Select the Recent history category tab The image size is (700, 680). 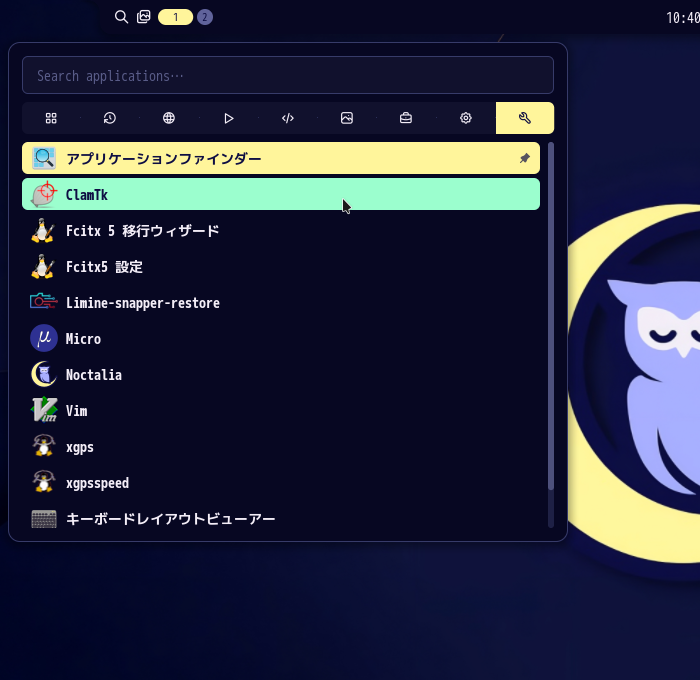110,118
